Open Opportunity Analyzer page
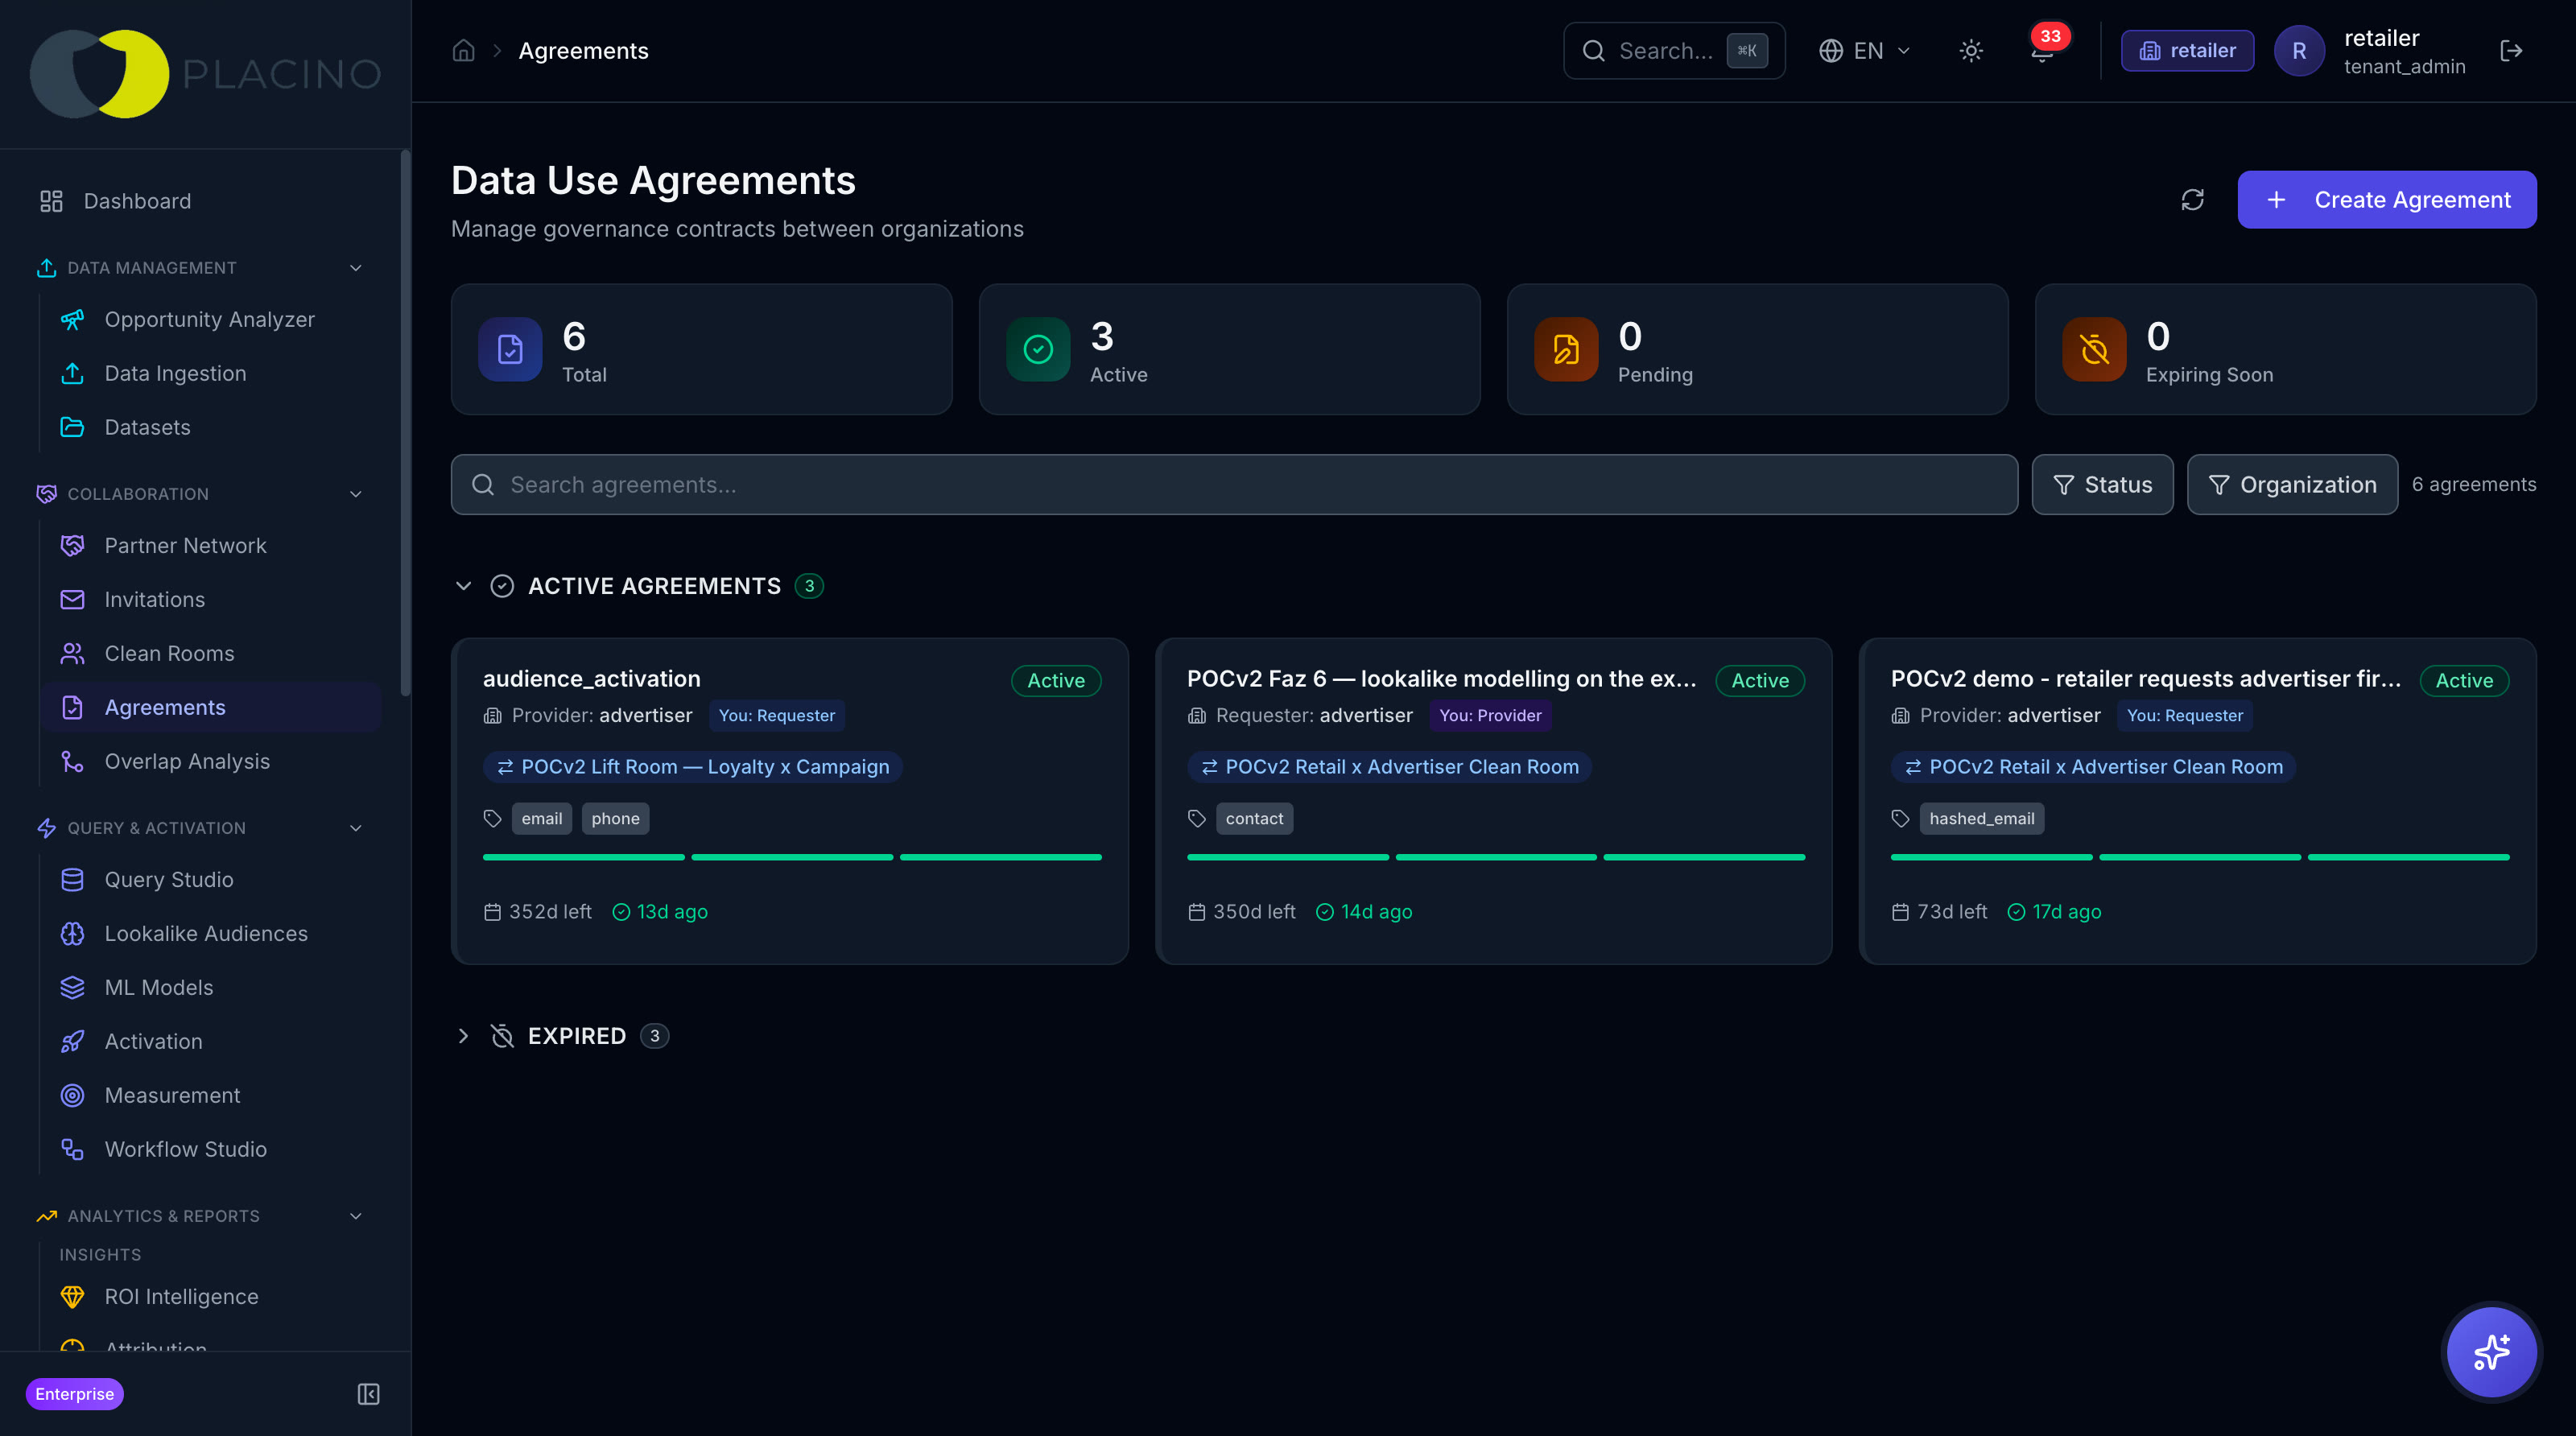Image resolution: width=2576 pixels, height=1436 pixels. click(212, 319)
